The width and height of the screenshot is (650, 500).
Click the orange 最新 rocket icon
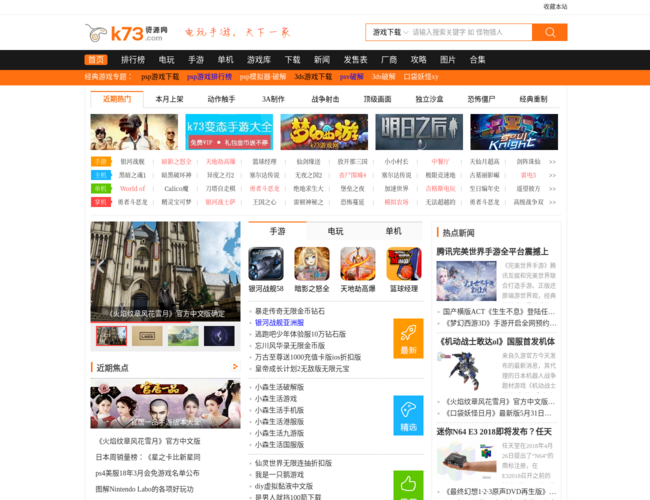(x=408, y=338)
